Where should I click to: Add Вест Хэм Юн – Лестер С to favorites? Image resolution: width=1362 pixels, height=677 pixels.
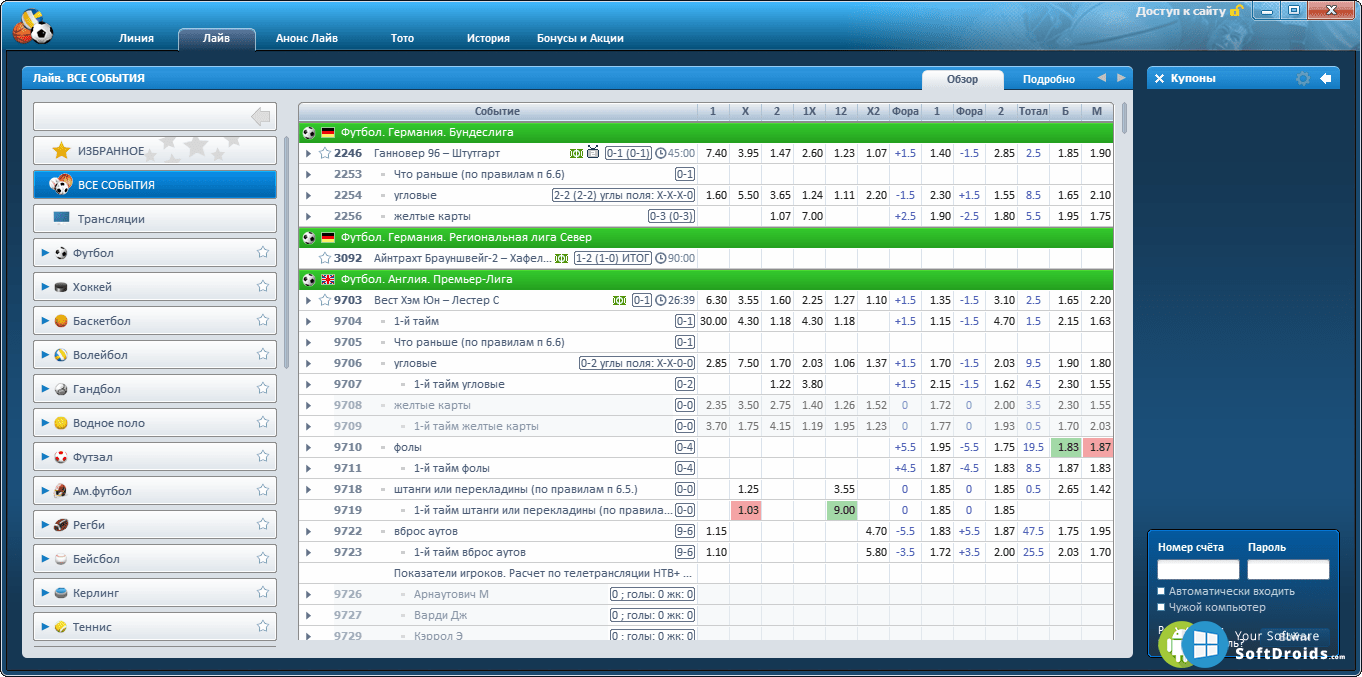click(325, 300)
